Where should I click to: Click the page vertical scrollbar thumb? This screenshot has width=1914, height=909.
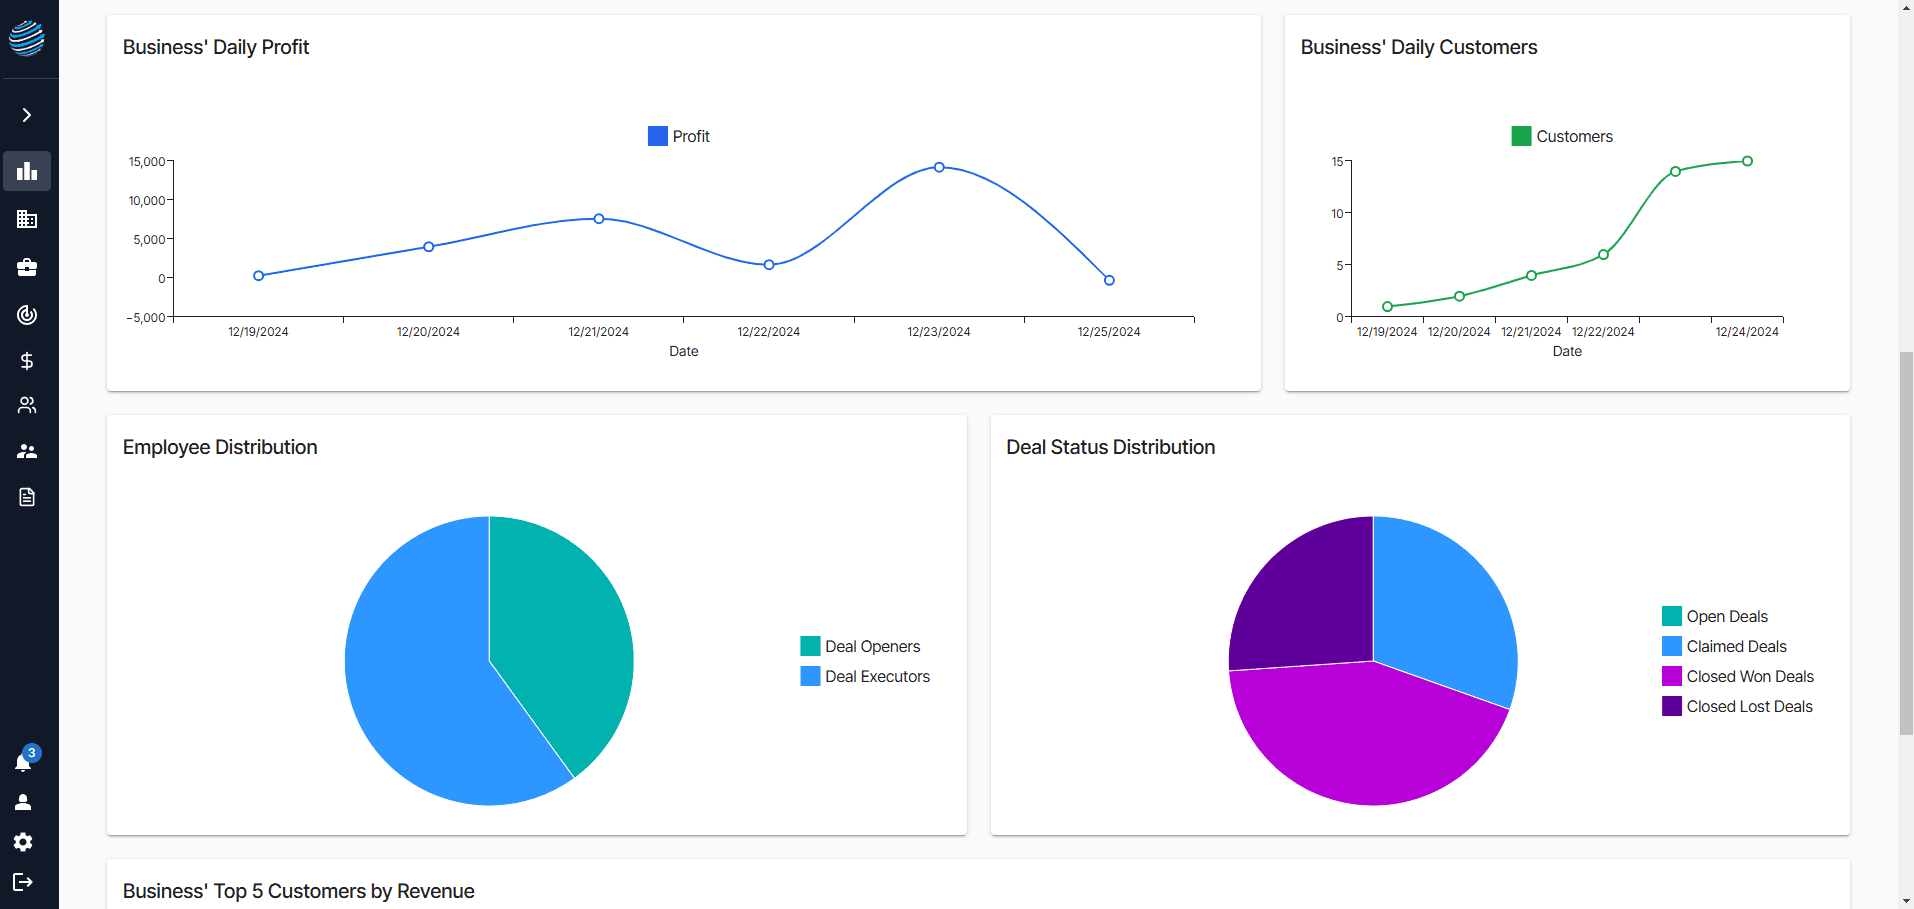(1906, 543)
